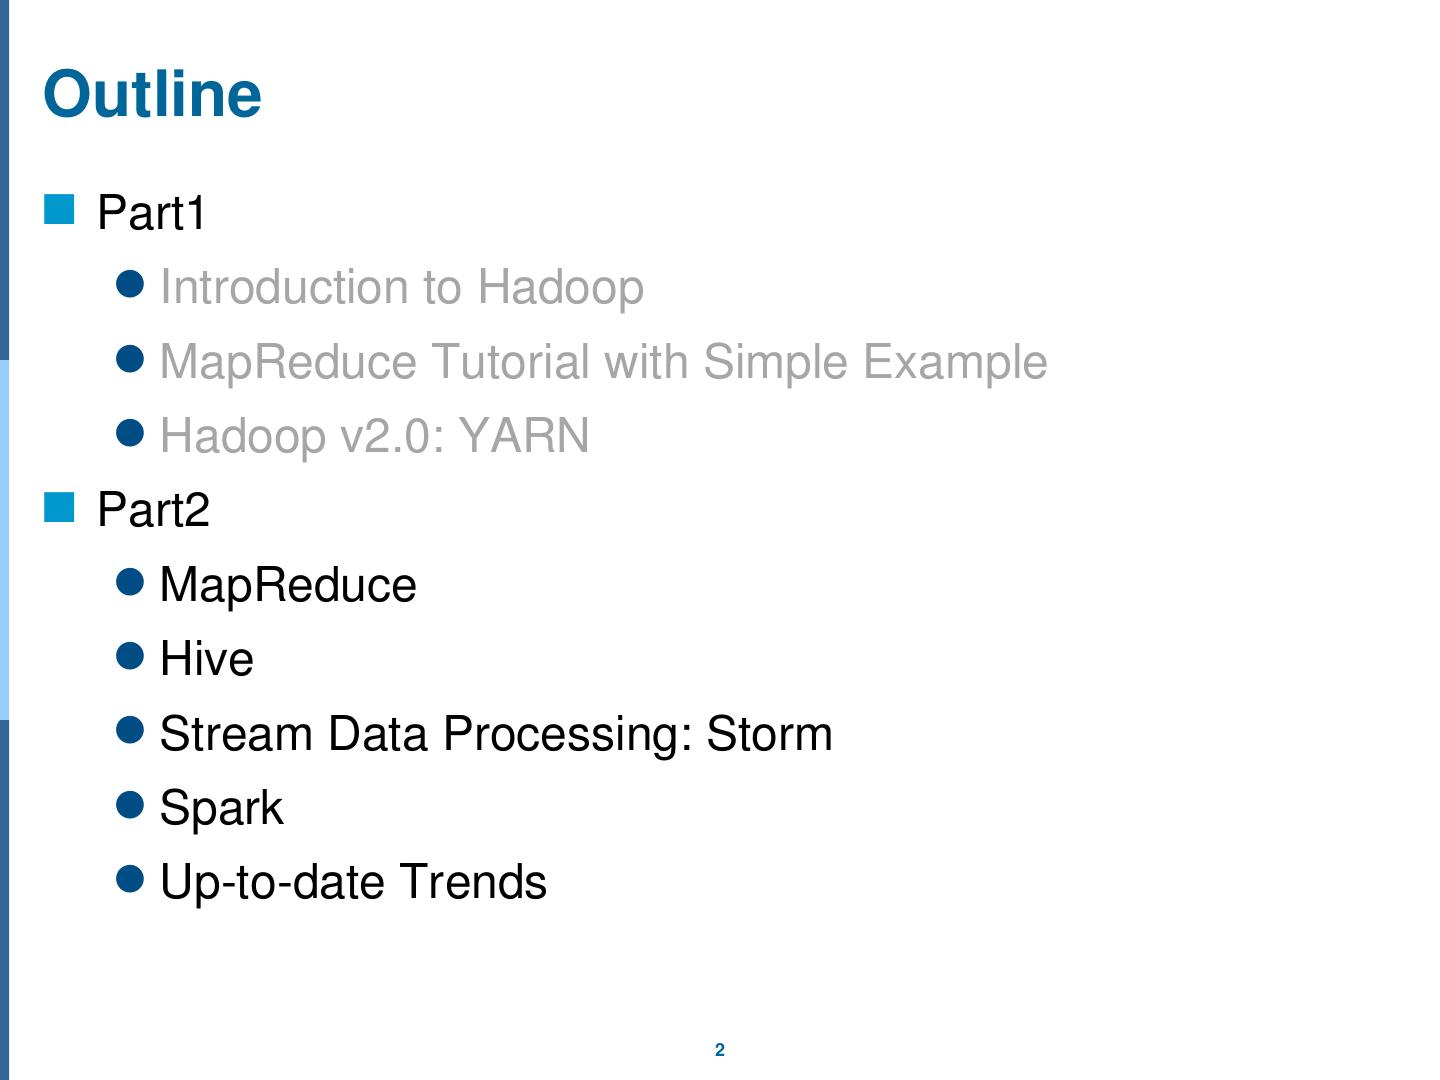Click the round bullet before Introduction to Hadoop
The image size is (1440, 1080).
pyautogui.click(x=130, y=284)
